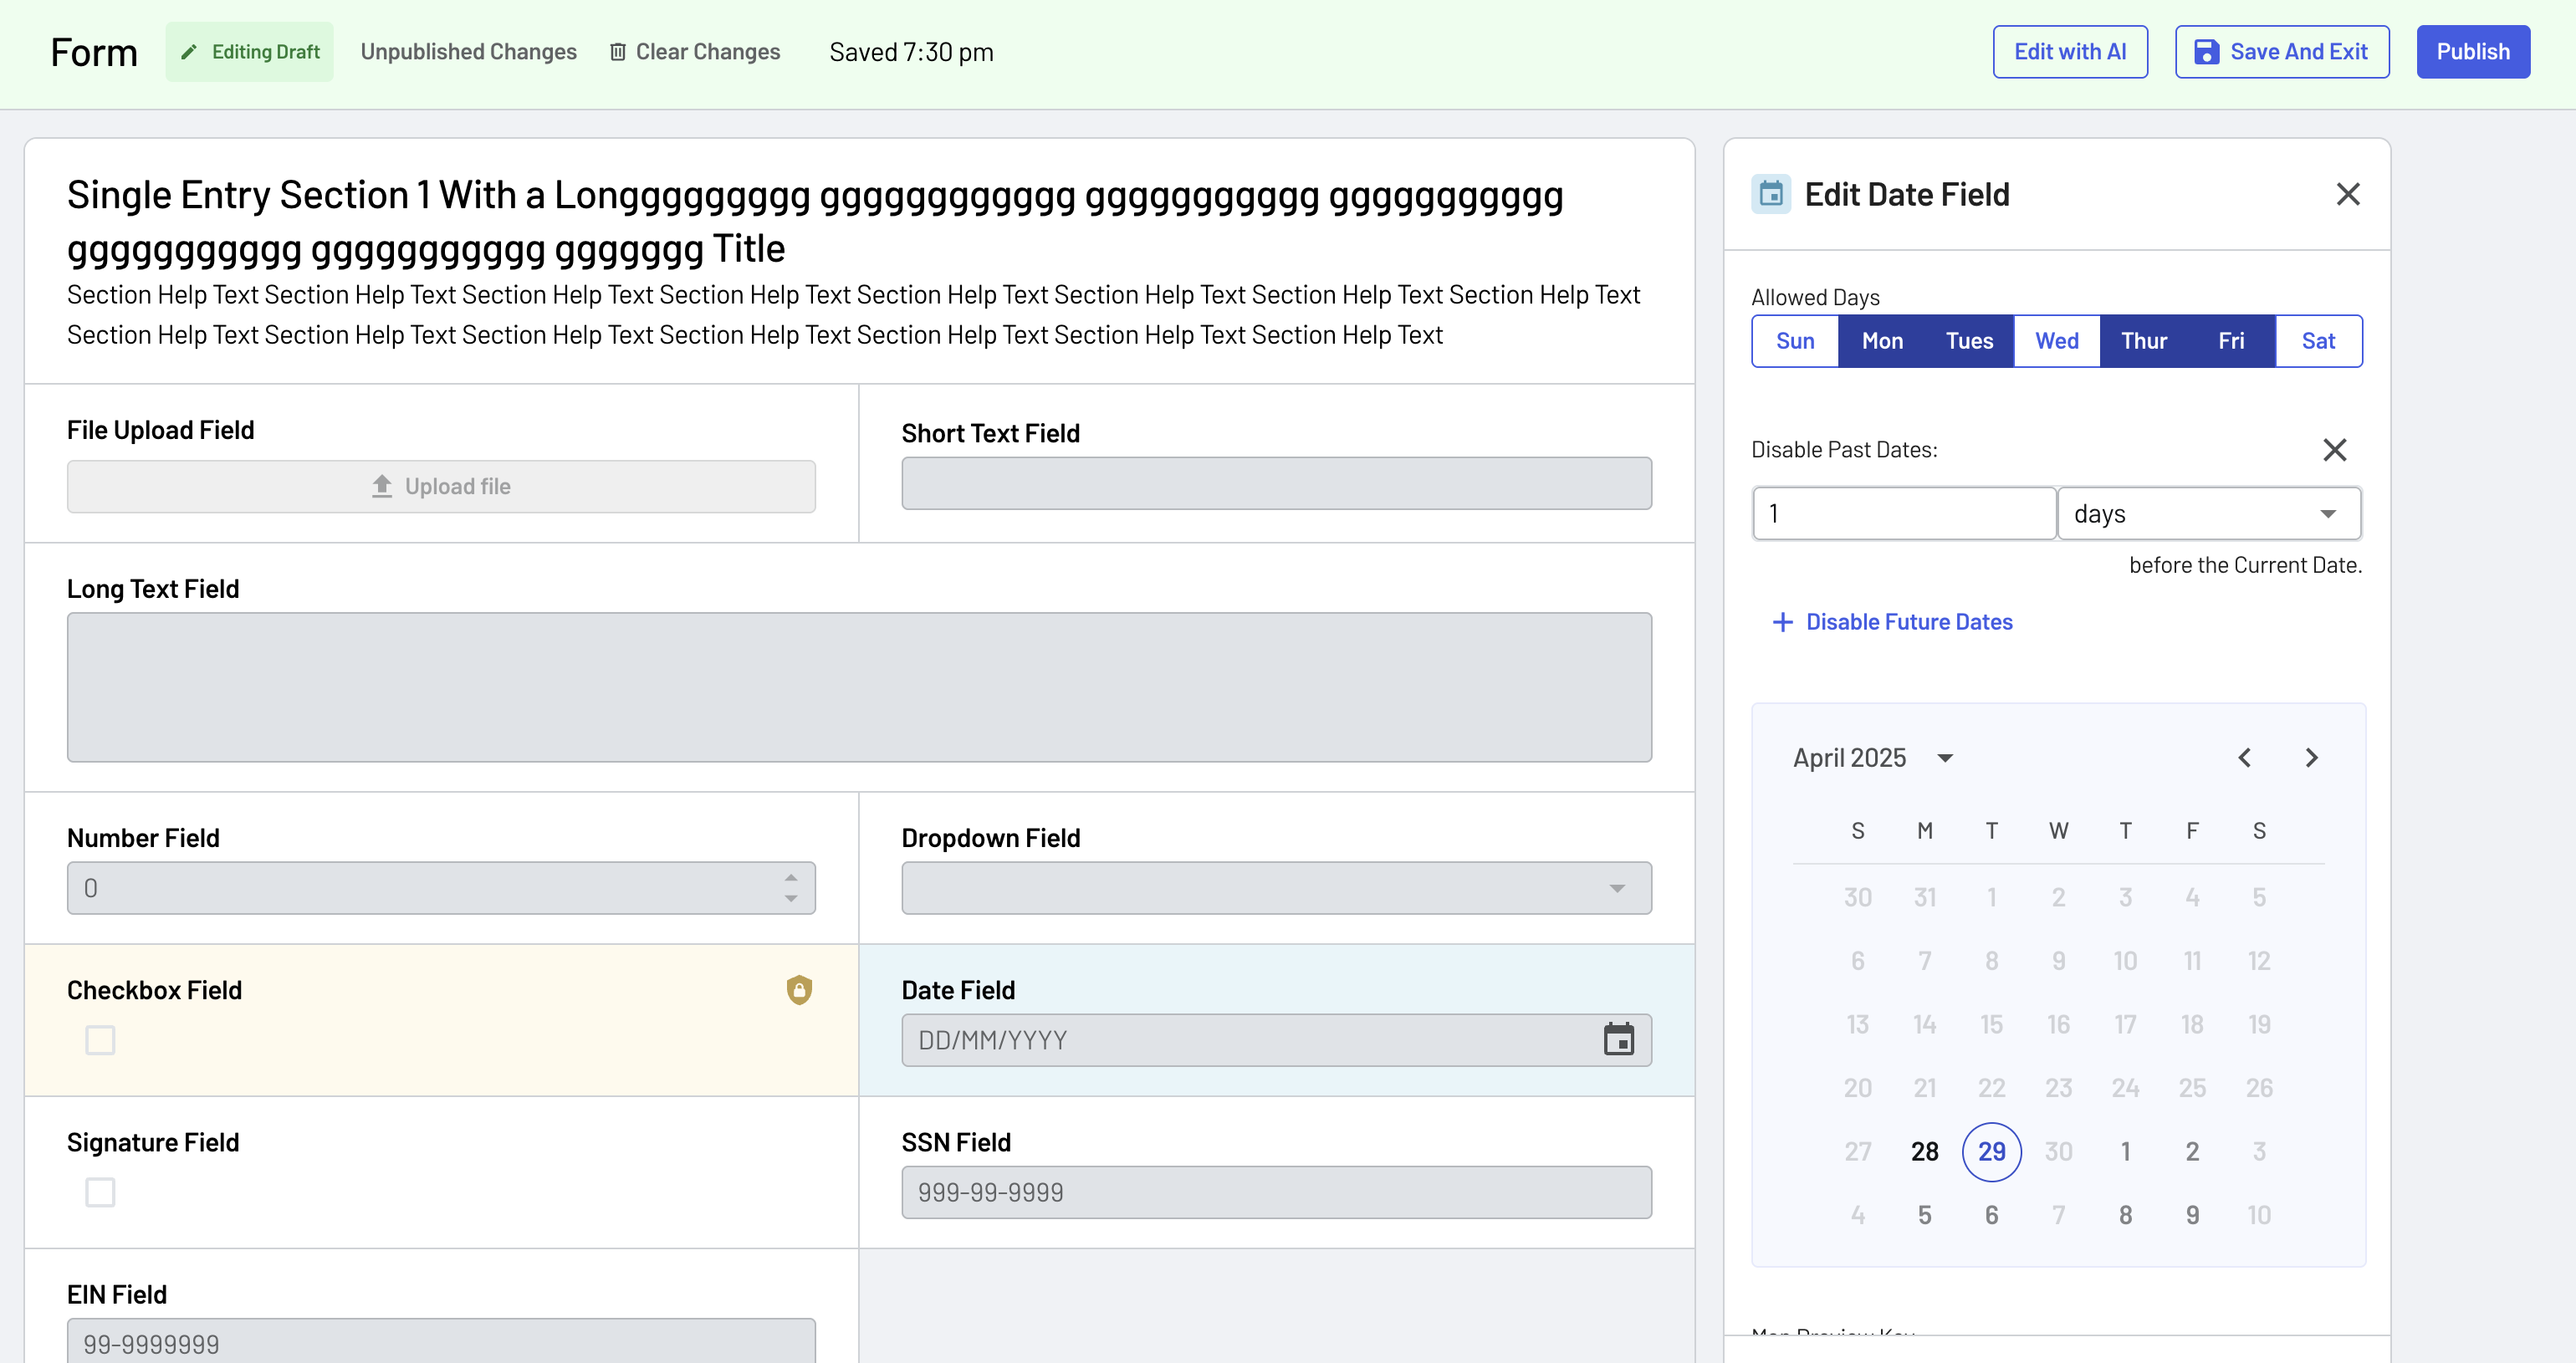Select April 29 in the calendar

pyautogui.click(x=1990, y=1151)
